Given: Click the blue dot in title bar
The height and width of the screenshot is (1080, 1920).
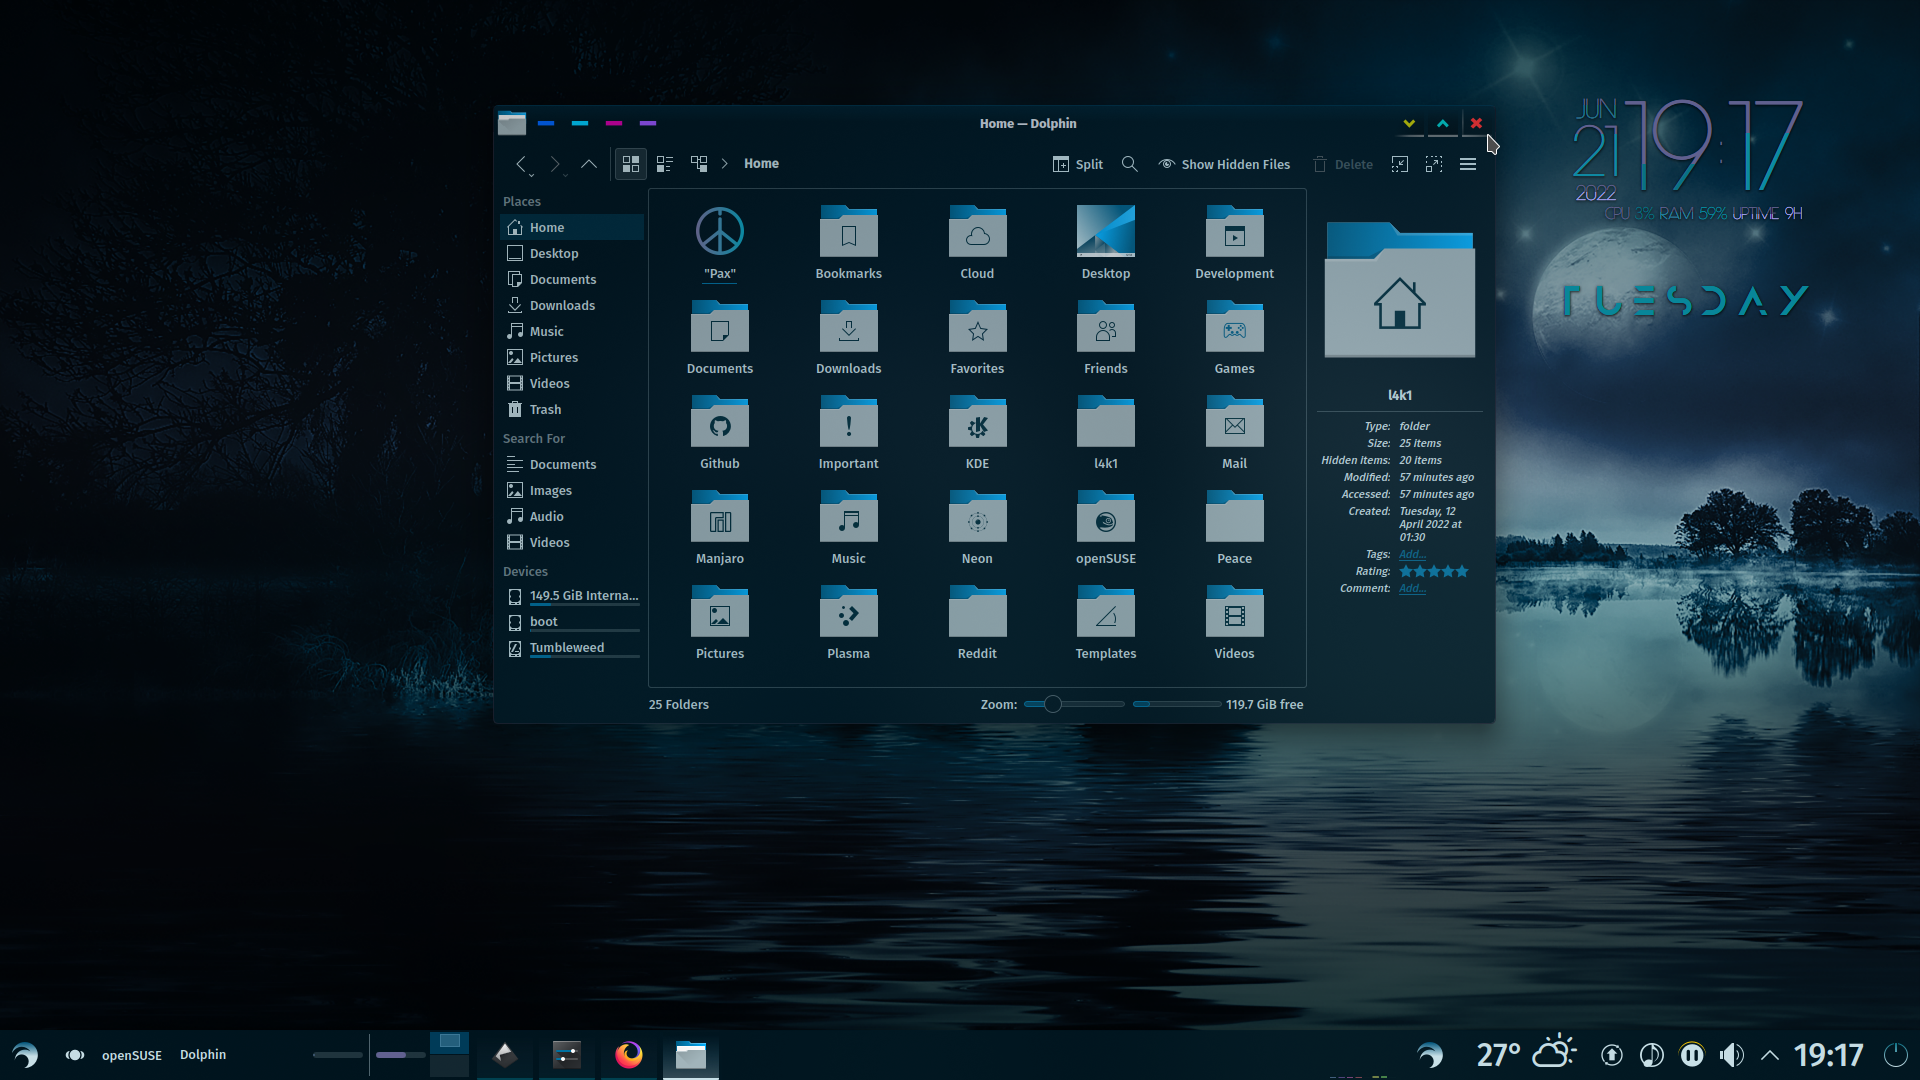Looking at the screenshot, I should 546,123.
